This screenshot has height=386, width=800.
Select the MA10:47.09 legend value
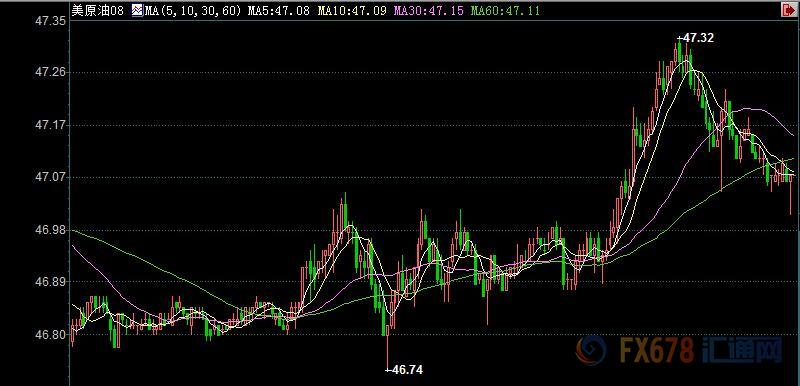pyautogui.click(x=352, y=11)
